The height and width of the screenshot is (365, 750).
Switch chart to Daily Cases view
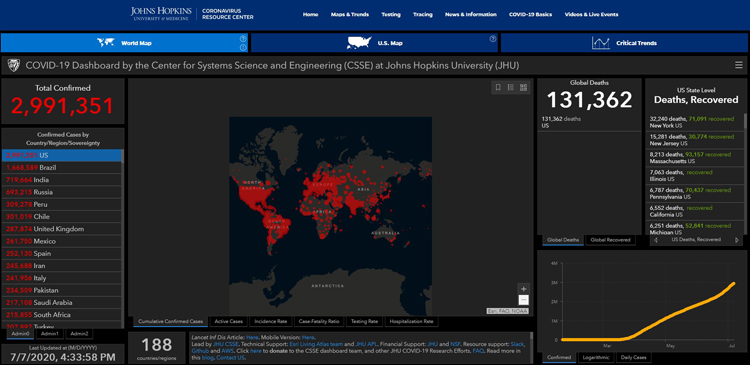click(633, 357)
